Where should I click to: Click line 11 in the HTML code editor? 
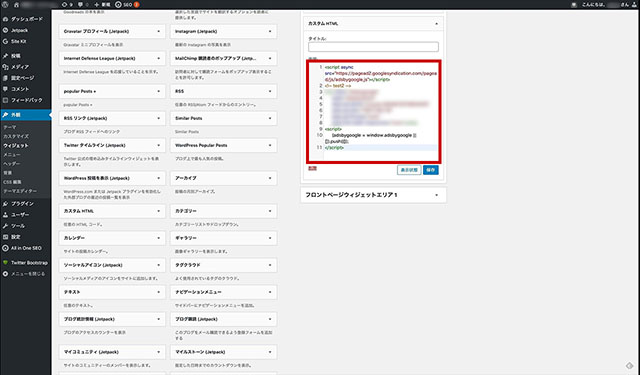pos(380,148)
